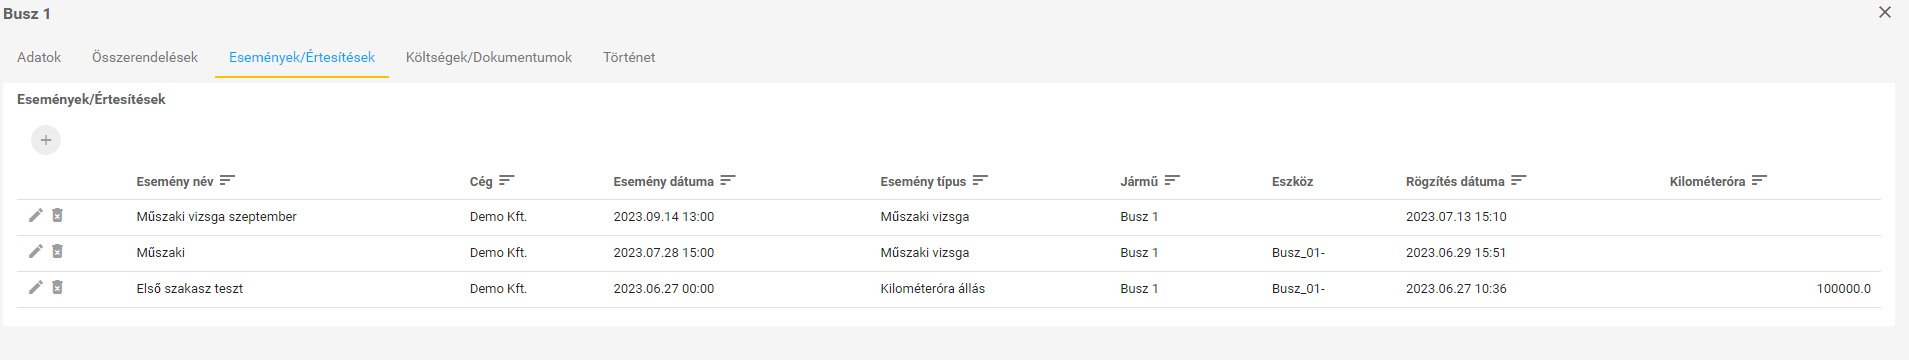
Task: Sort by Esemény dátuma column icon
Action: [728, 181]
